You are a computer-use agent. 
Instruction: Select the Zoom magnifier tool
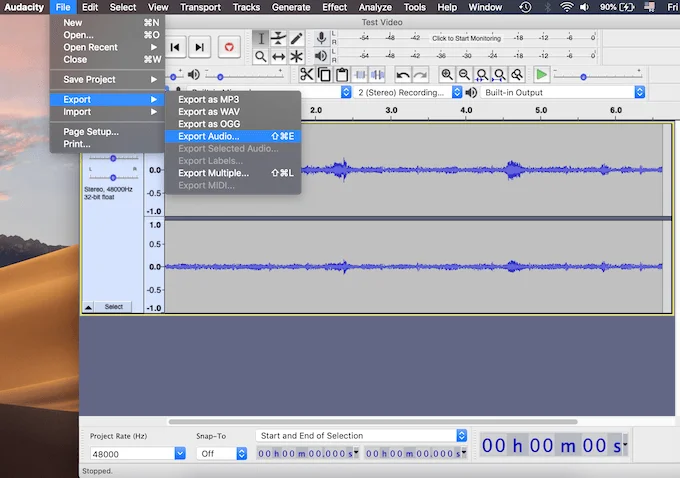[x=261, y=56]
